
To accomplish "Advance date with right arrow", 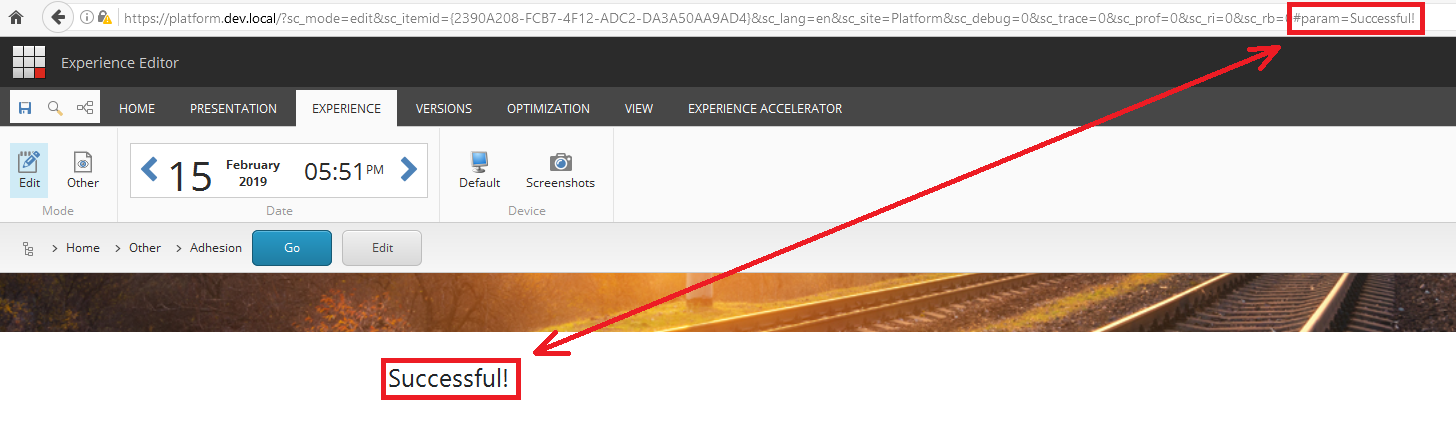I will tap(408, 170).
